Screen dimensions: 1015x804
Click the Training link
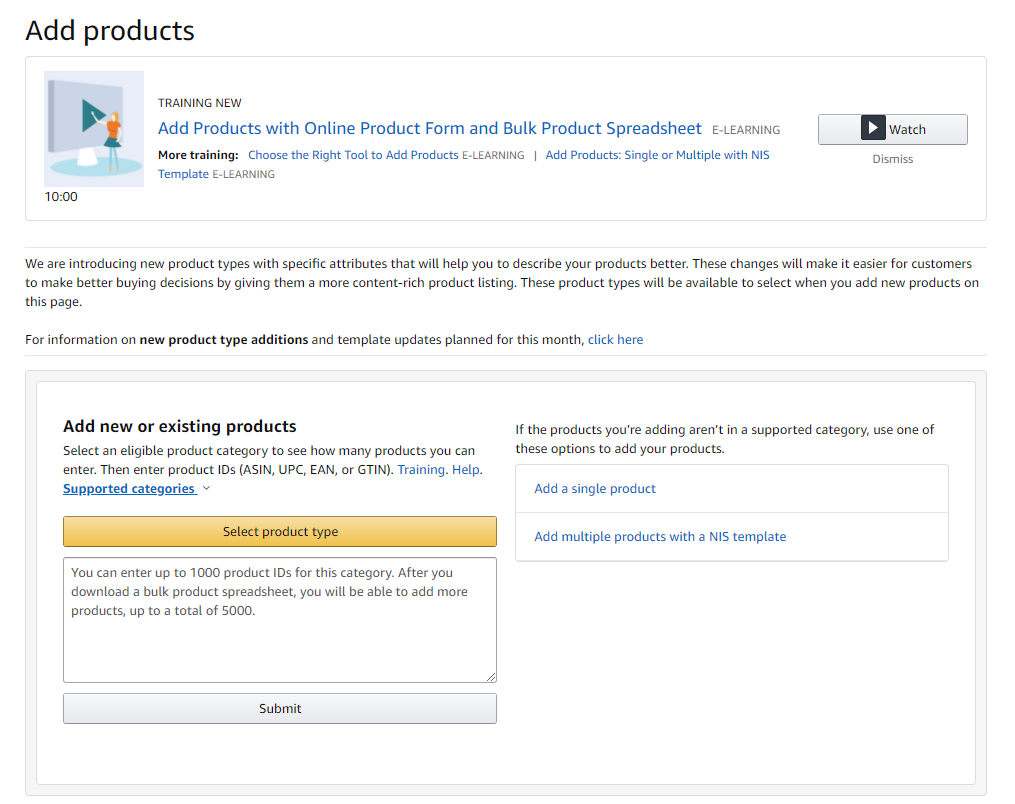pyautogui.click(x=421, y=469)
